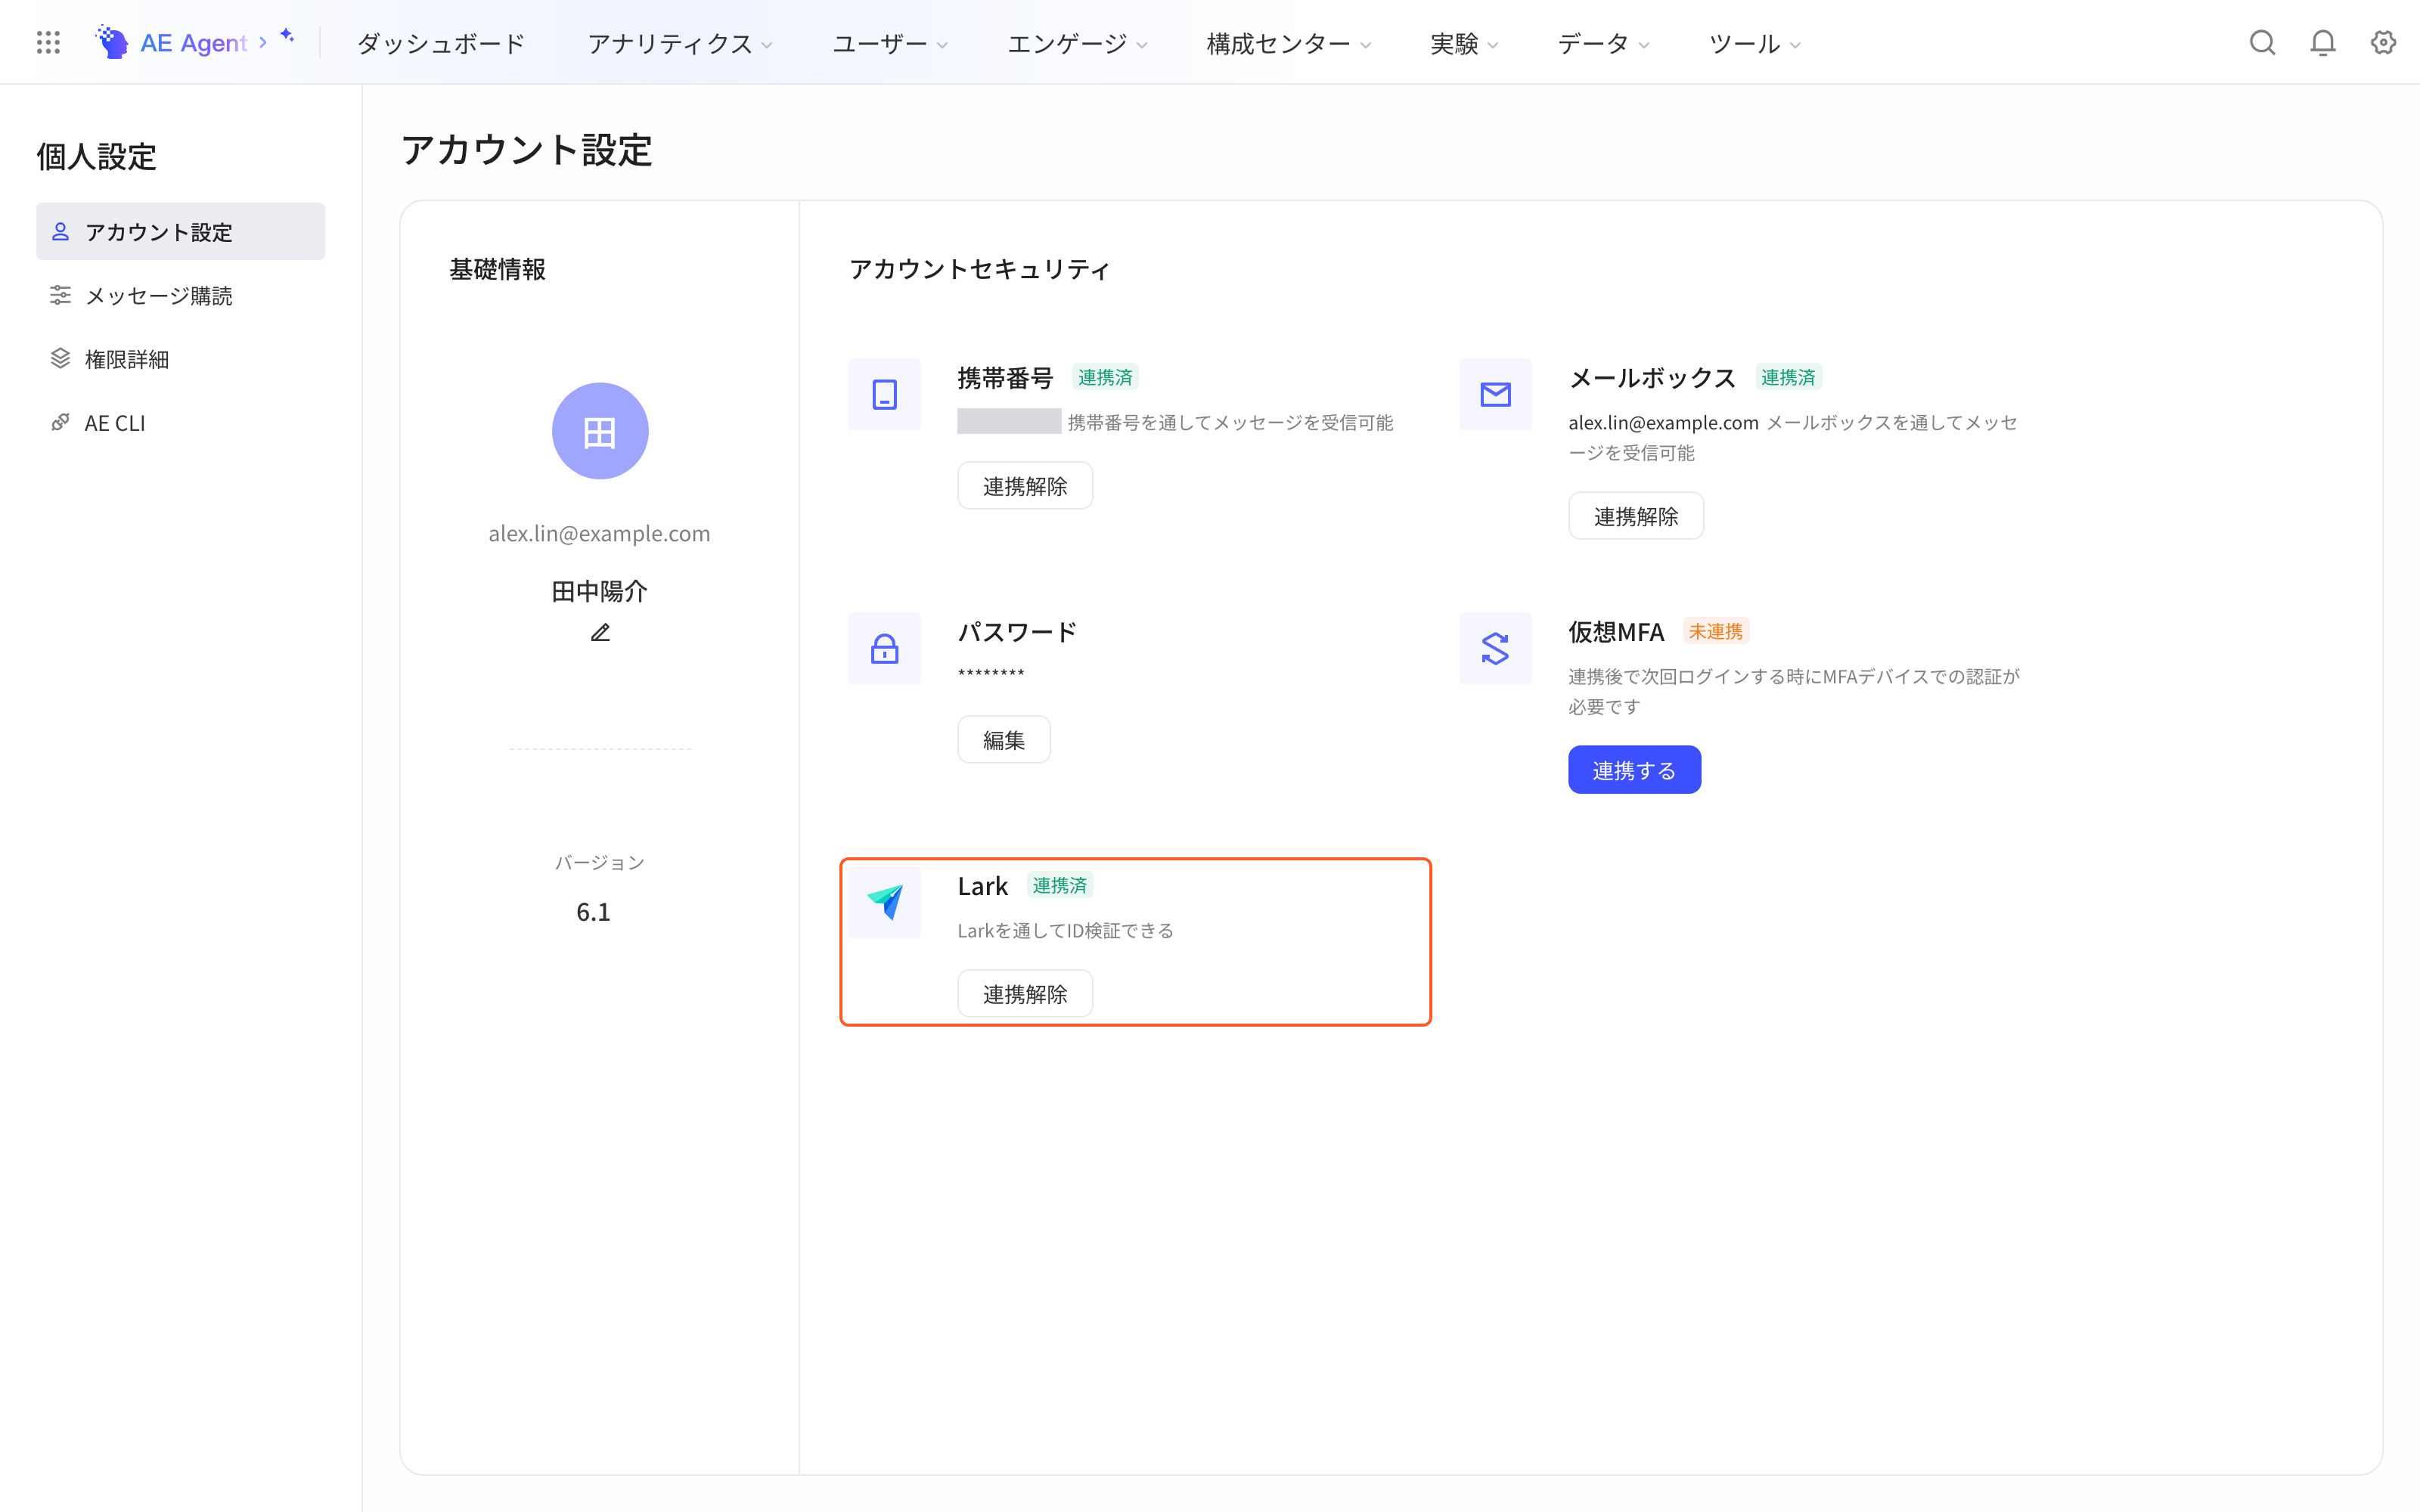This screenshot has height=1512, width=2420.
Task: Click 連携解除 under Lark
Action: (x=1025, y=994)
